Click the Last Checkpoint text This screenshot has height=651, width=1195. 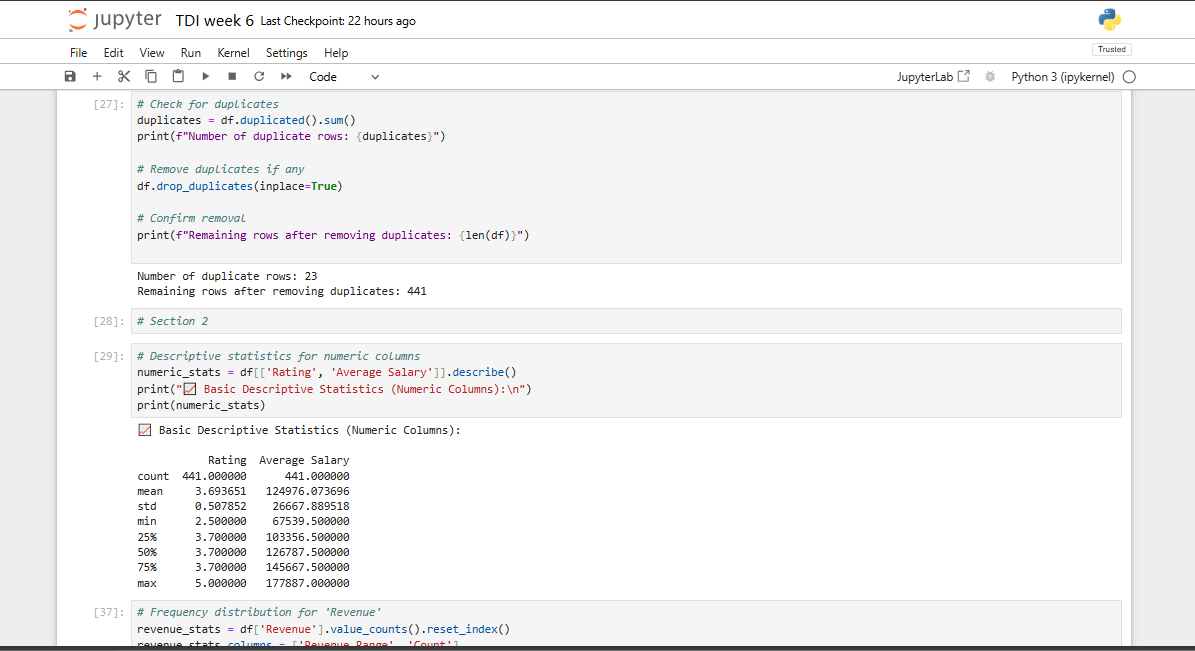click(338, 21)
